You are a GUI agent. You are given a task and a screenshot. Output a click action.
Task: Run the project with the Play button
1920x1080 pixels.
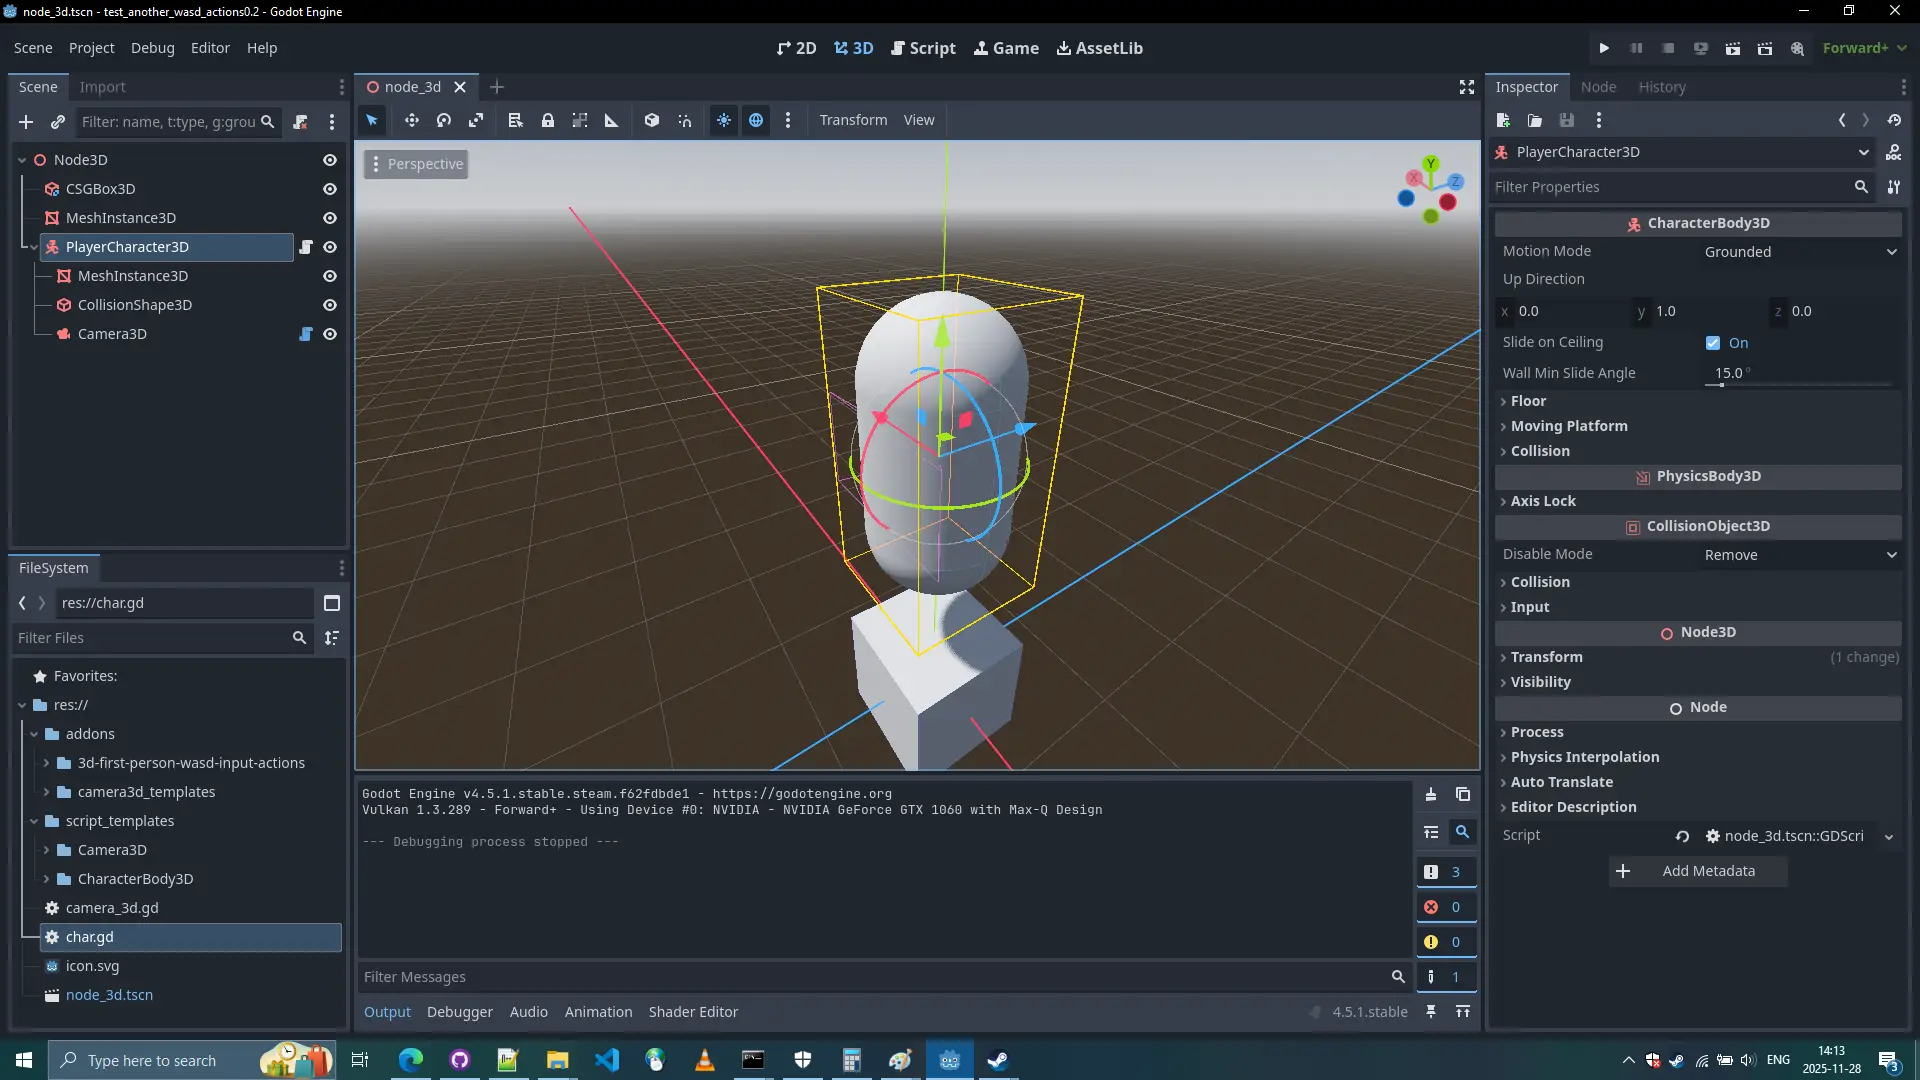(1604, 47)
